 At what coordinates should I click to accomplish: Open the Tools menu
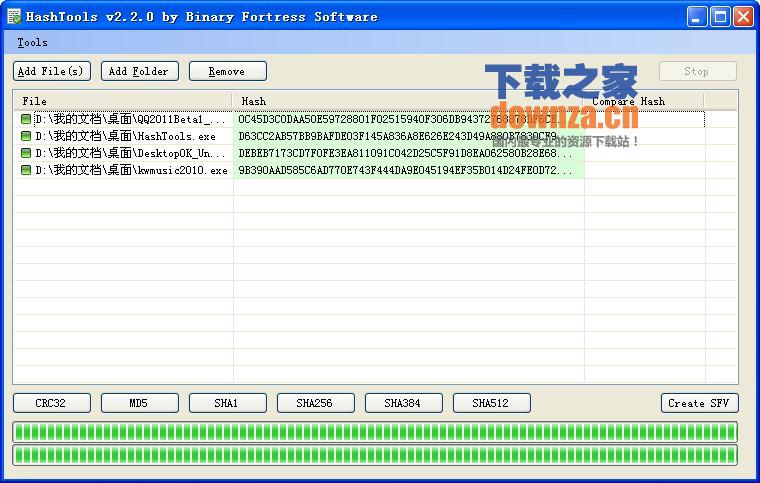pyautogui.click(x=32, y=43)
